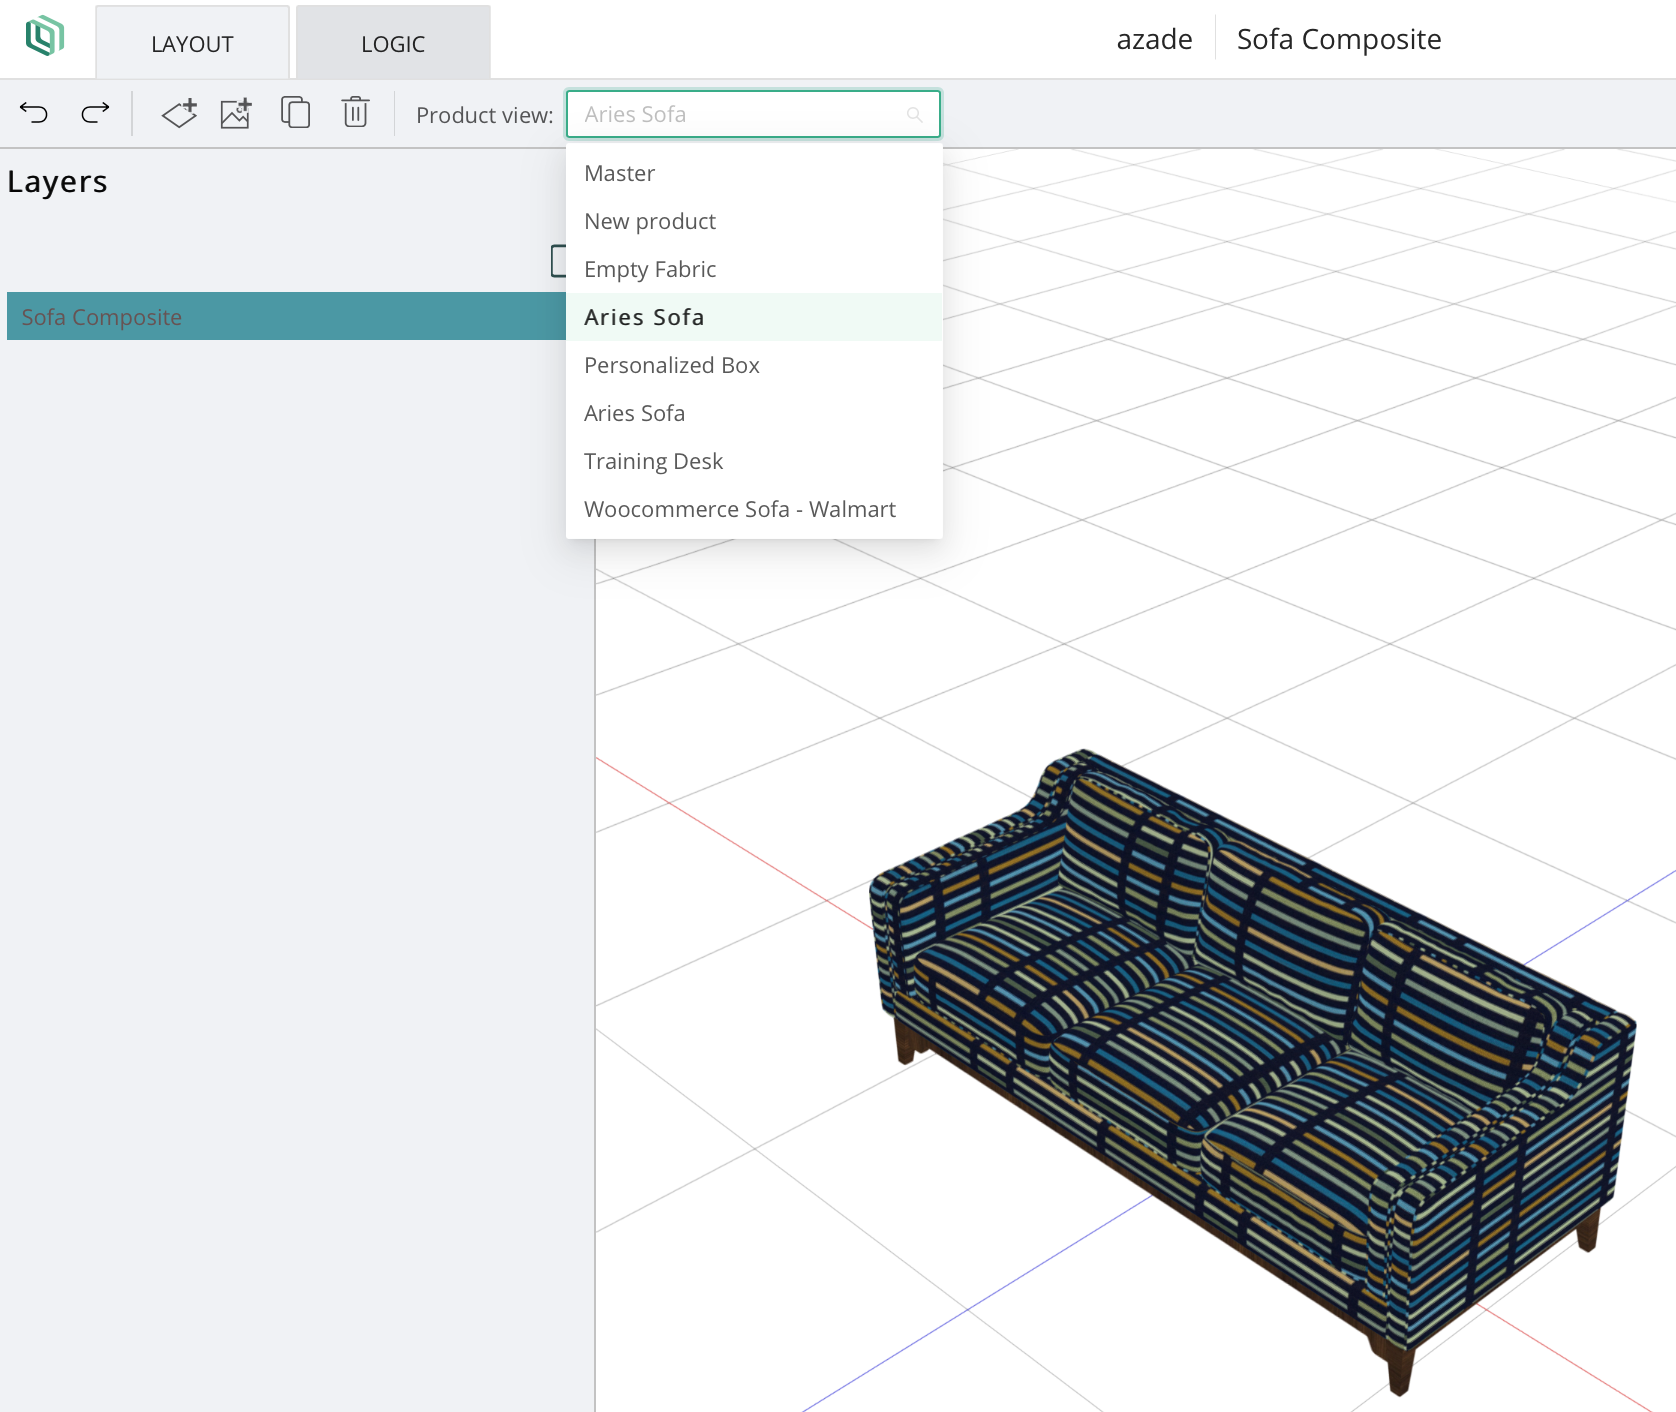This screenshot has width=1676, height=1412.
Task: Click the search icon in Product view field
Action: coord(913,115)
